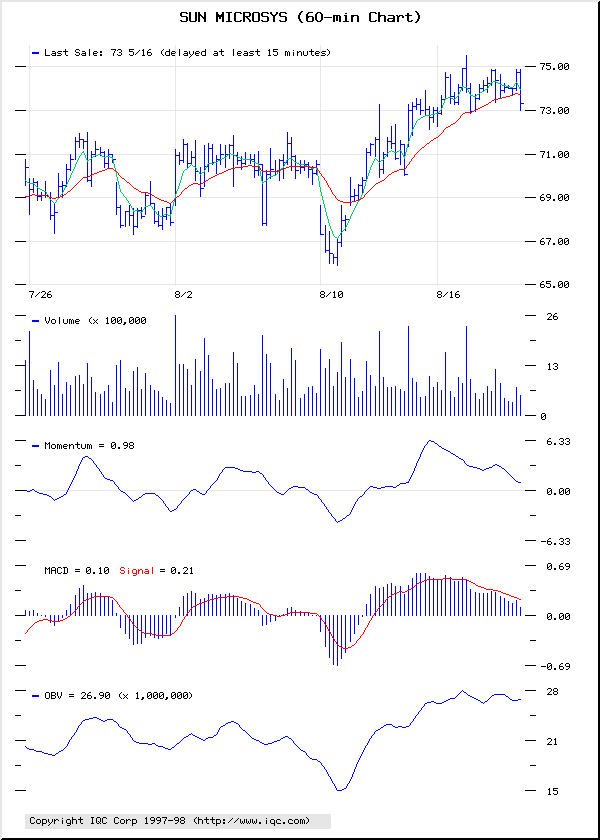Viewport: 600px width, 840px height.
Task: Click the Volume (x 100,000 legend label
Action: click(95, 320)
